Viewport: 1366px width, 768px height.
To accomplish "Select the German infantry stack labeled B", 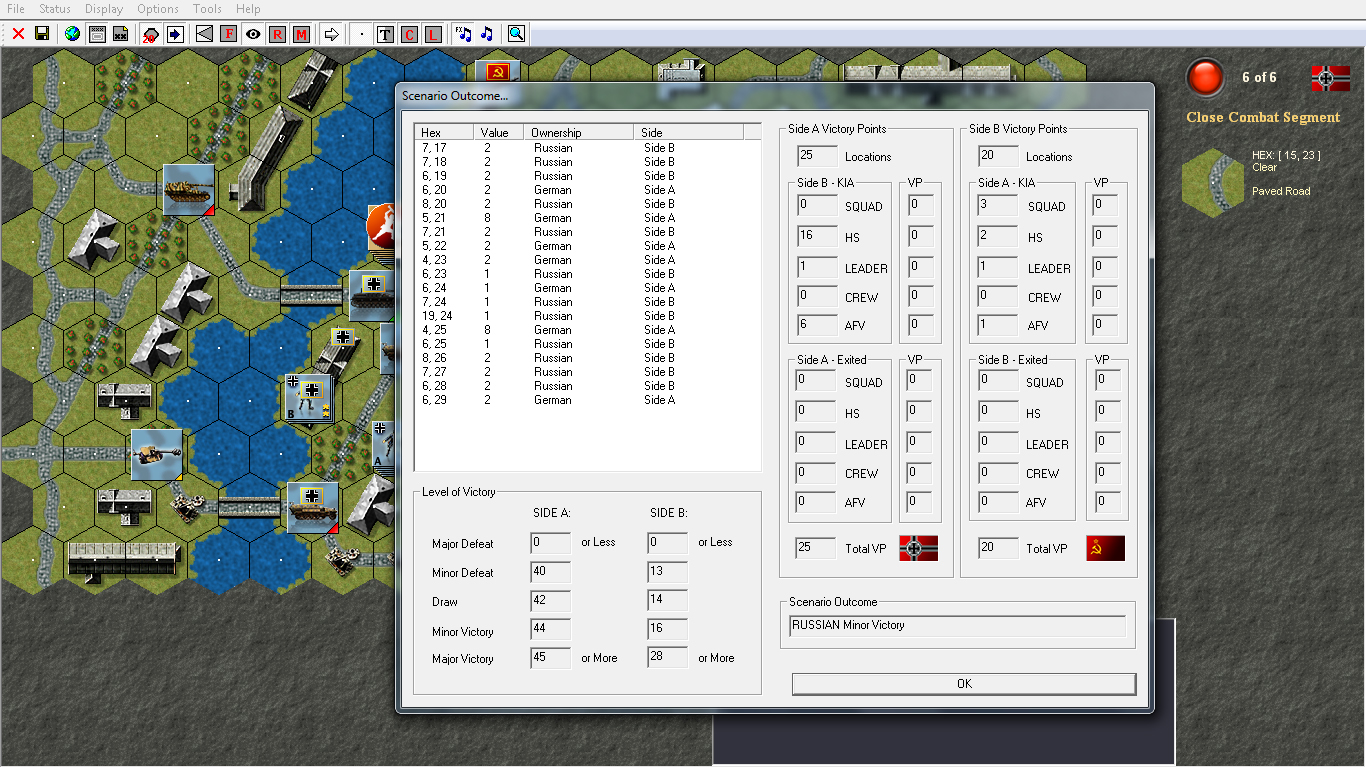I will click(308, 398).
